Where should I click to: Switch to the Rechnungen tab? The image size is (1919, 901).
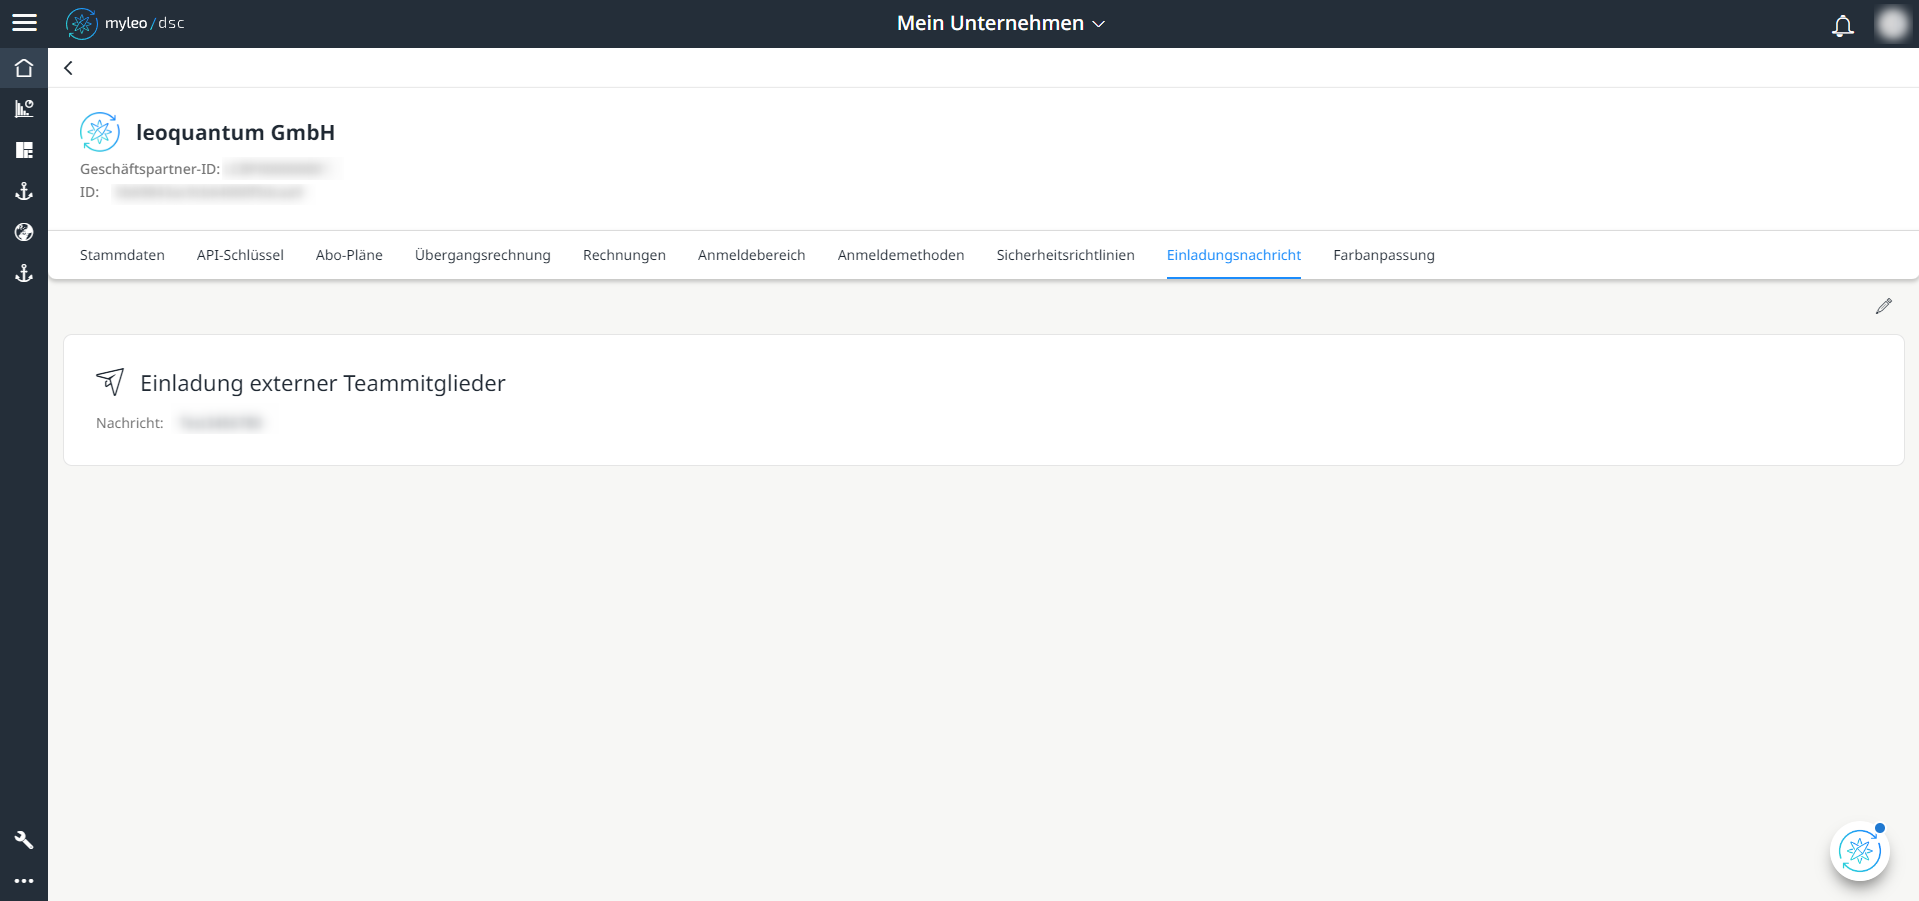[624, 255]
